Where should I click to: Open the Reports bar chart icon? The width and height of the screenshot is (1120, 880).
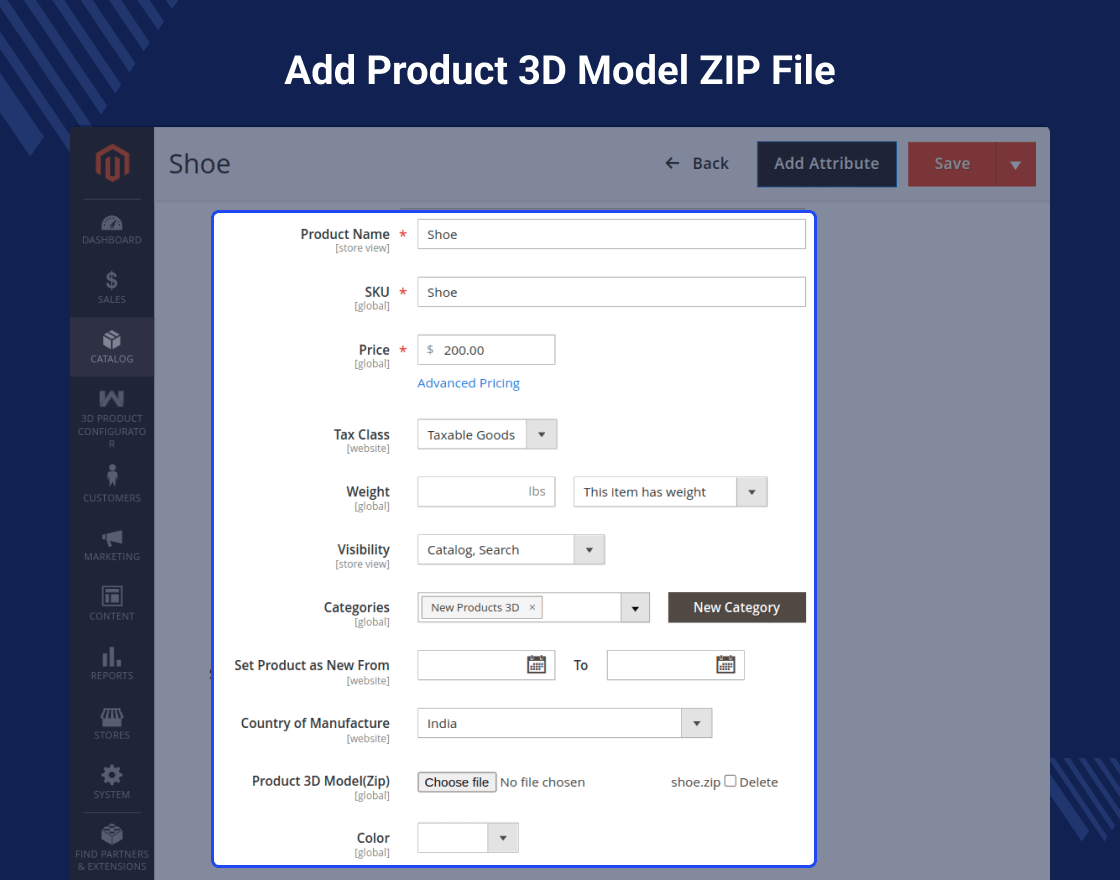click(x=112, y=657)
